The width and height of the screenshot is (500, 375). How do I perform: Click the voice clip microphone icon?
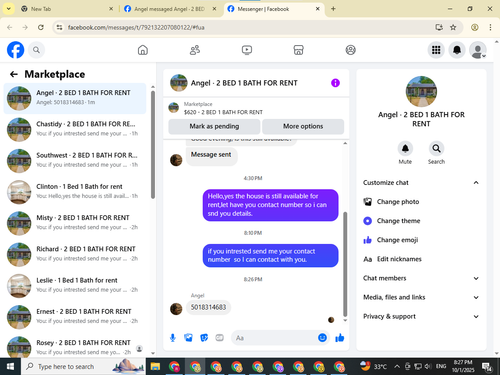click(173, 338)
